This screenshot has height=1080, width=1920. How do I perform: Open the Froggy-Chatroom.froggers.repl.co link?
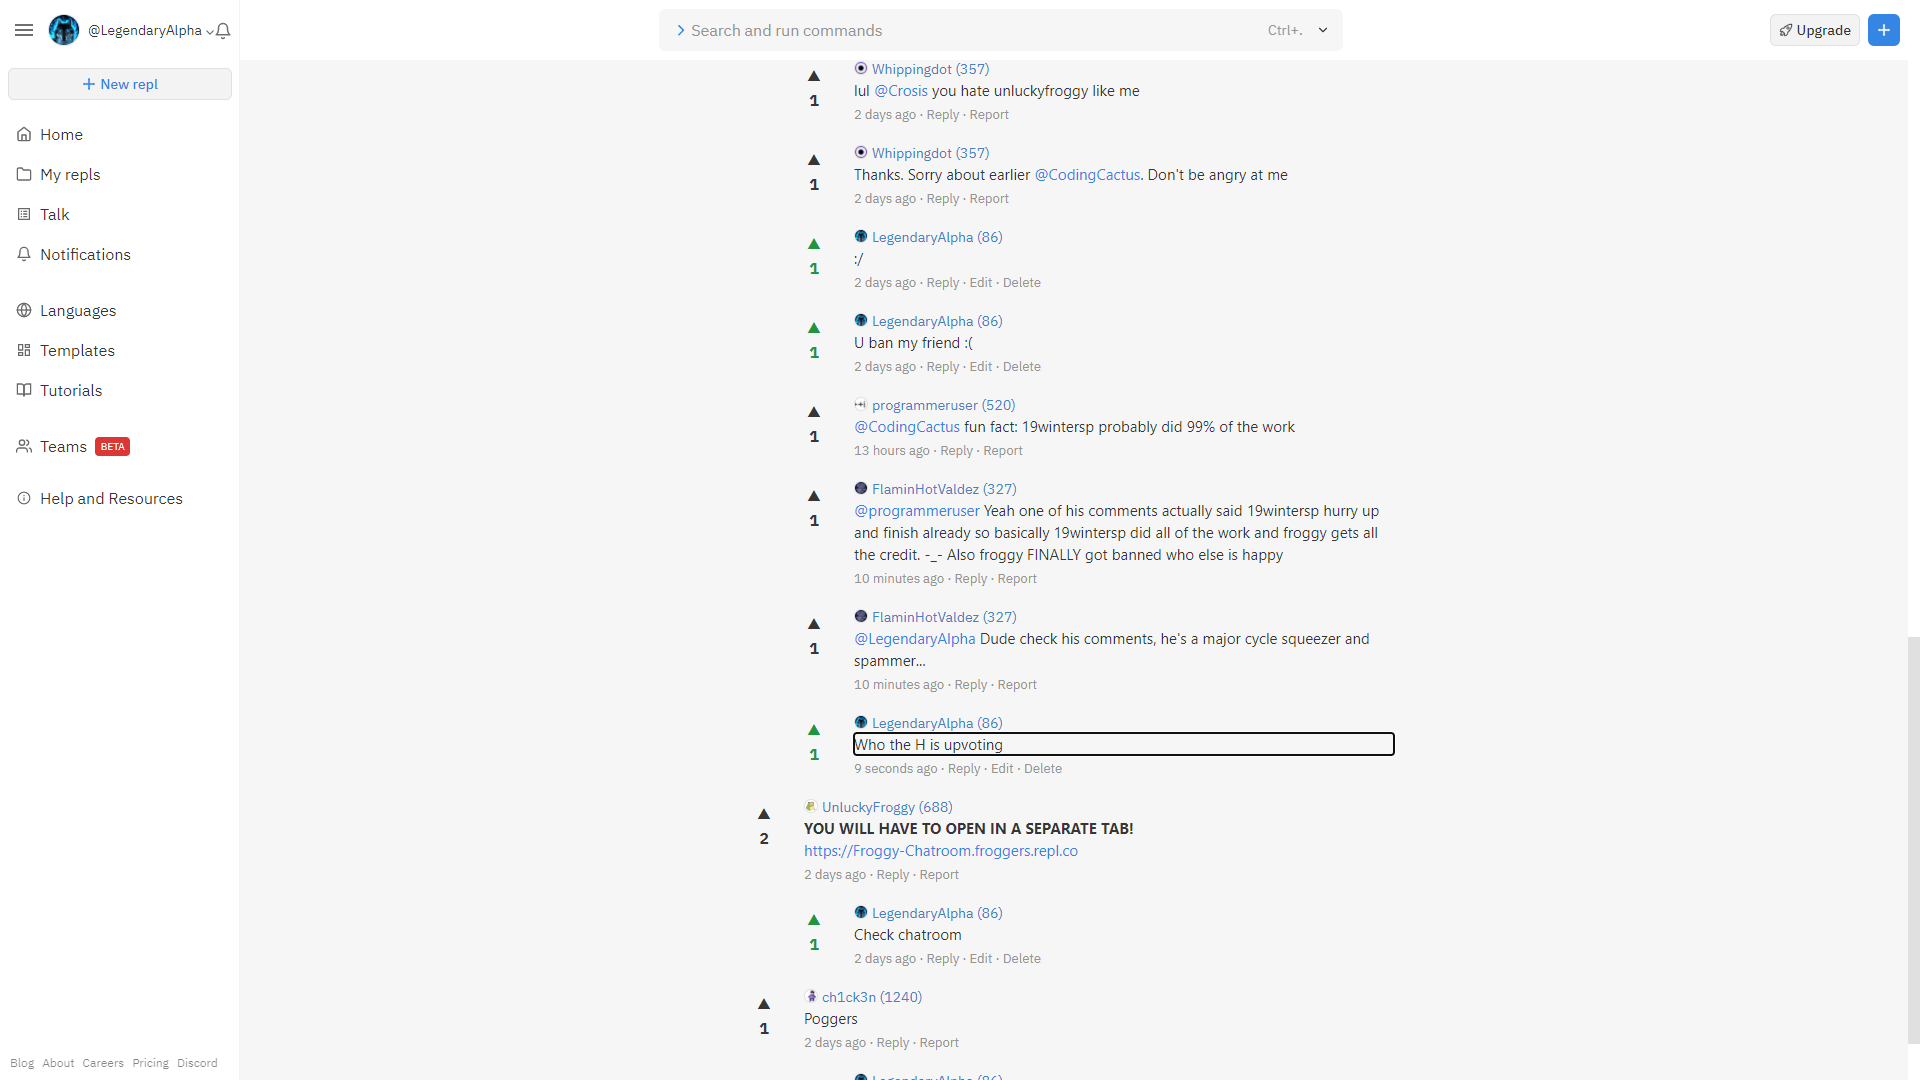tap(941, 851)
